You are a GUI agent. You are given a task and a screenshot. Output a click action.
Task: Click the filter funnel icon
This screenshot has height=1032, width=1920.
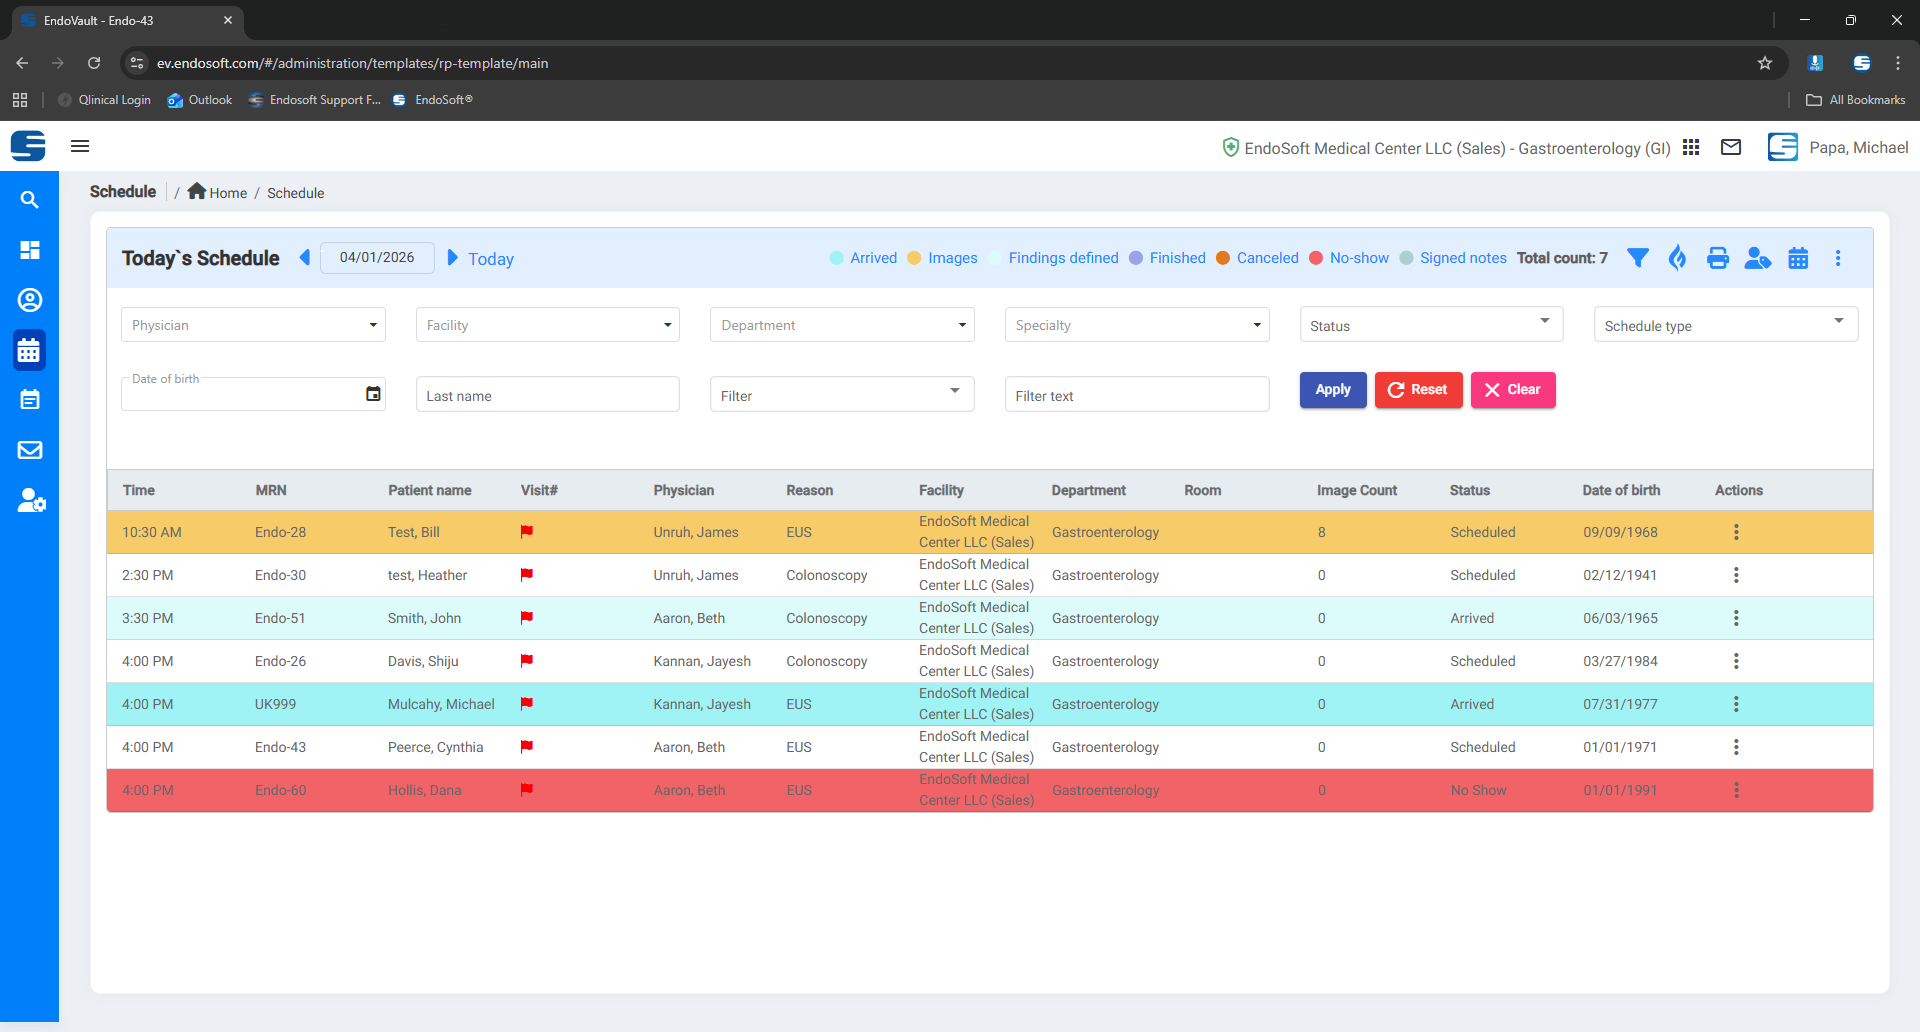point(1637,258)
